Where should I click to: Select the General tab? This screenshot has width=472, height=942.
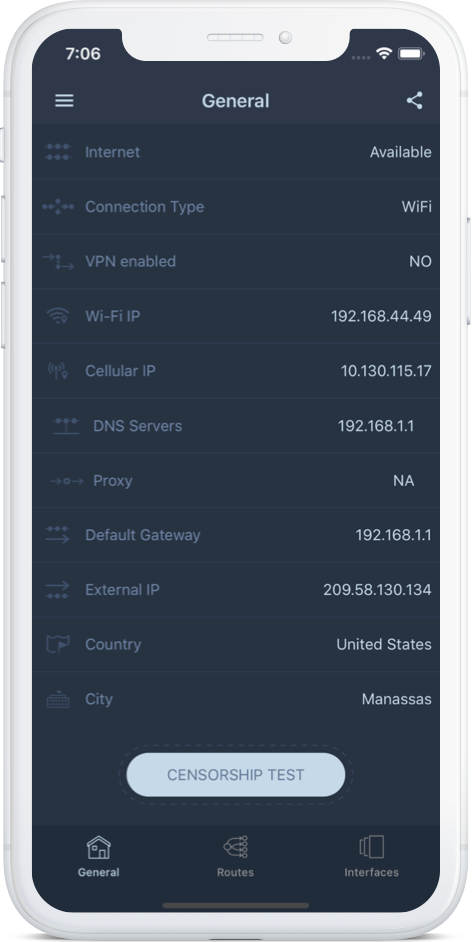[x=98, y=856]
